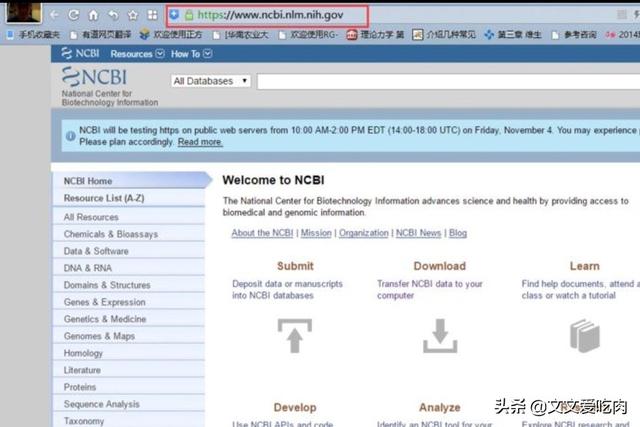
Task: Go to the browser home page icon
Action: point(93,15)
